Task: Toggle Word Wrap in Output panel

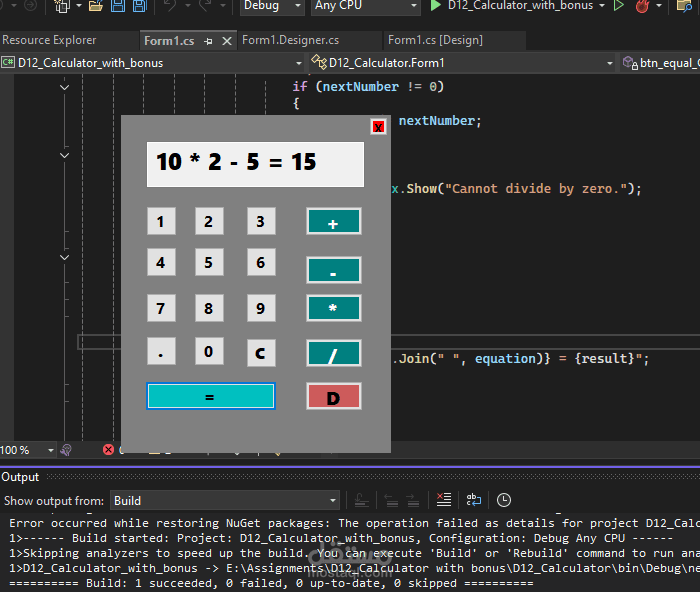Action: 474,500
